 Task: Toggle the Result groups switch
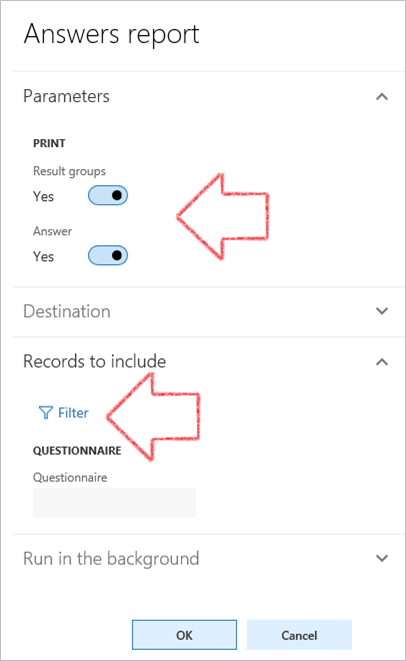(108, 196)
